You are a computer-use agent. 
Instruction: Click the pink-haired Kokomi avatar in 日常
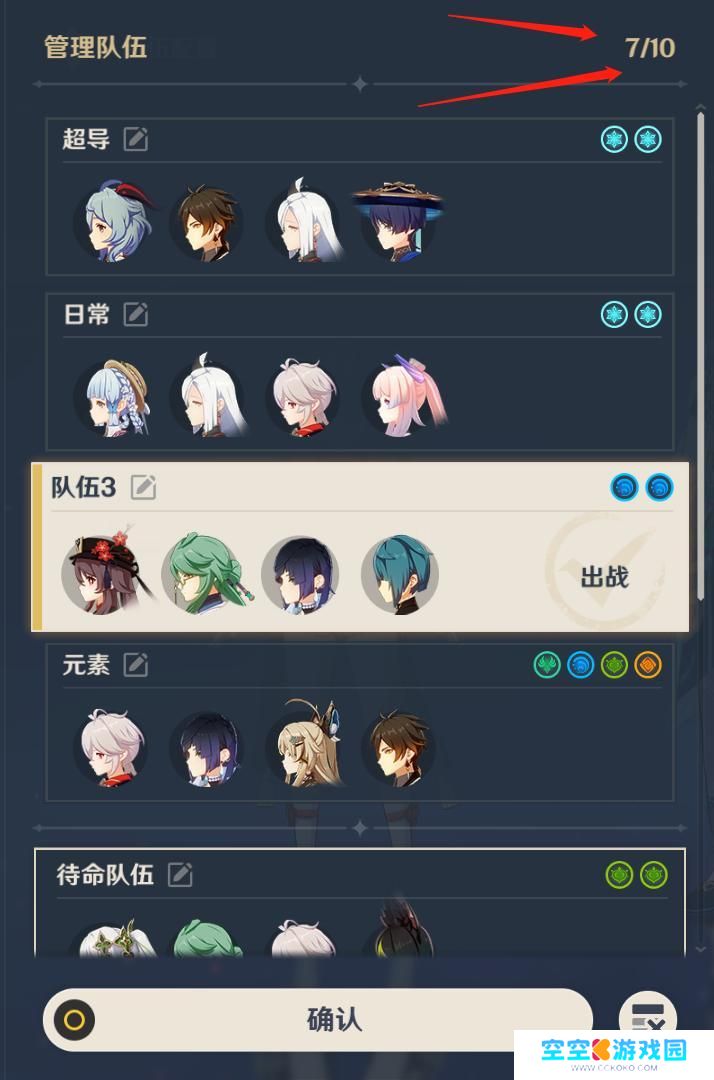tap(406, 397)
